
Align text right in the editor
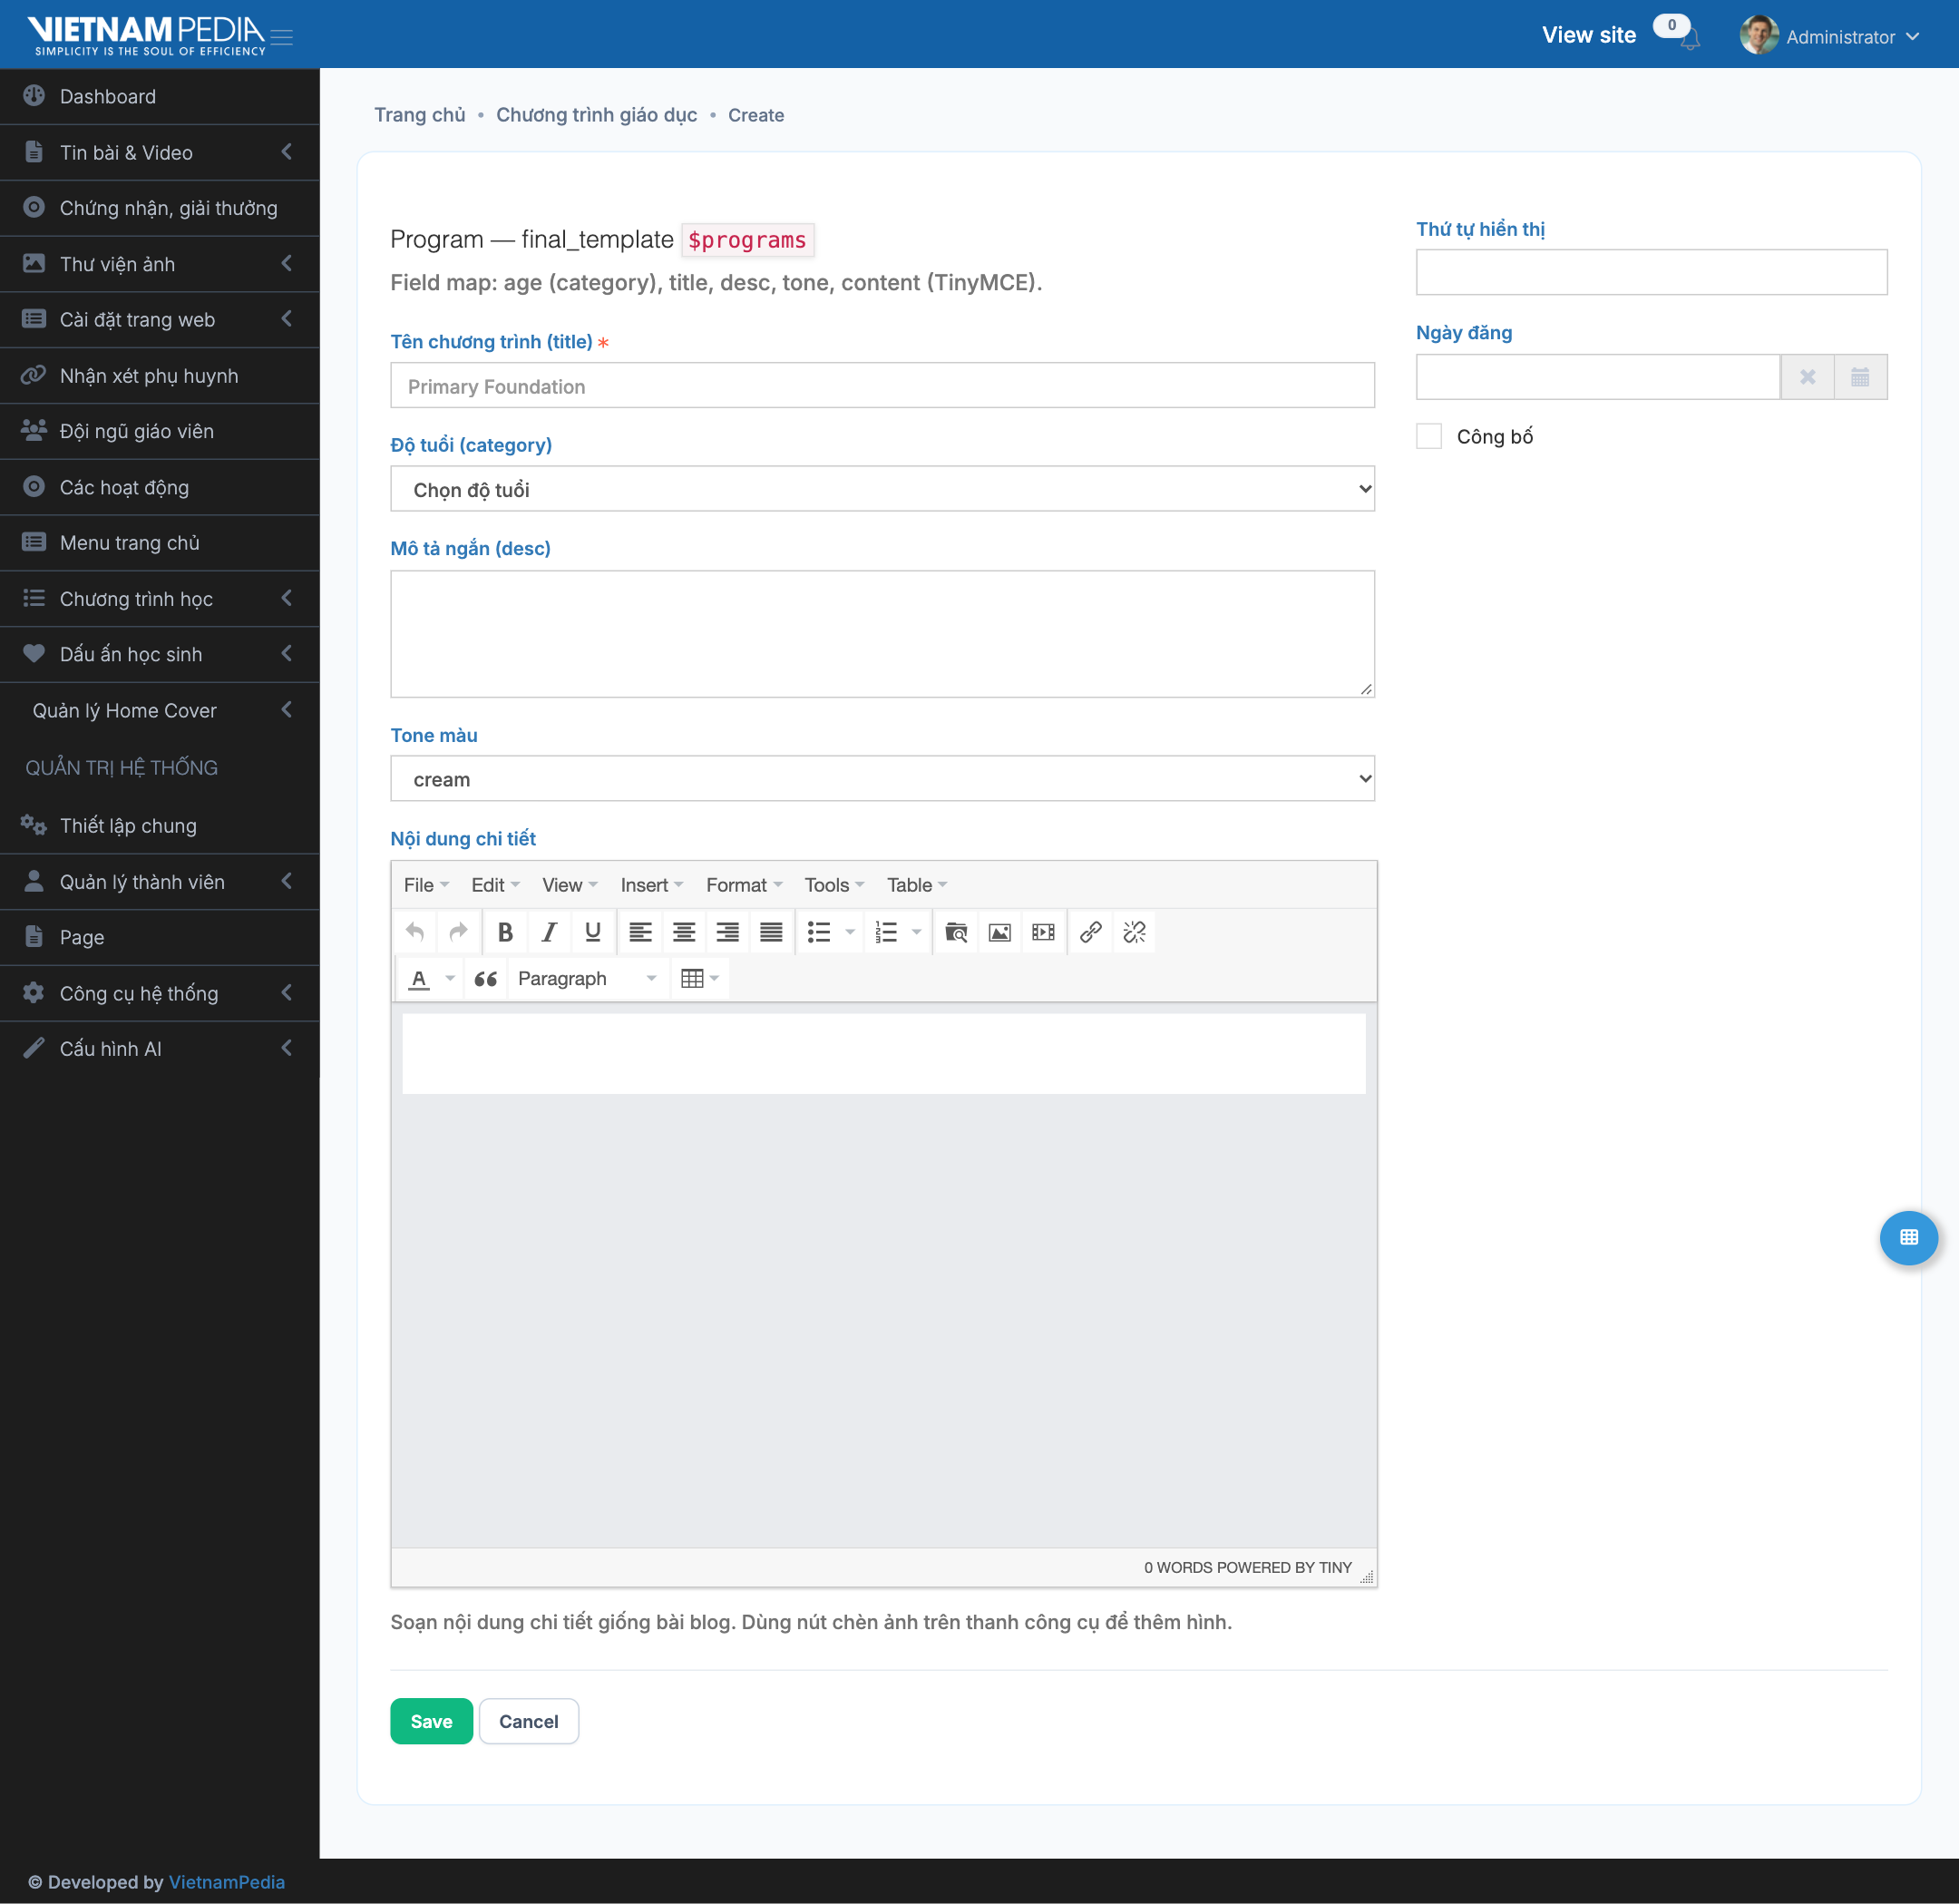(x=728, y=932)
